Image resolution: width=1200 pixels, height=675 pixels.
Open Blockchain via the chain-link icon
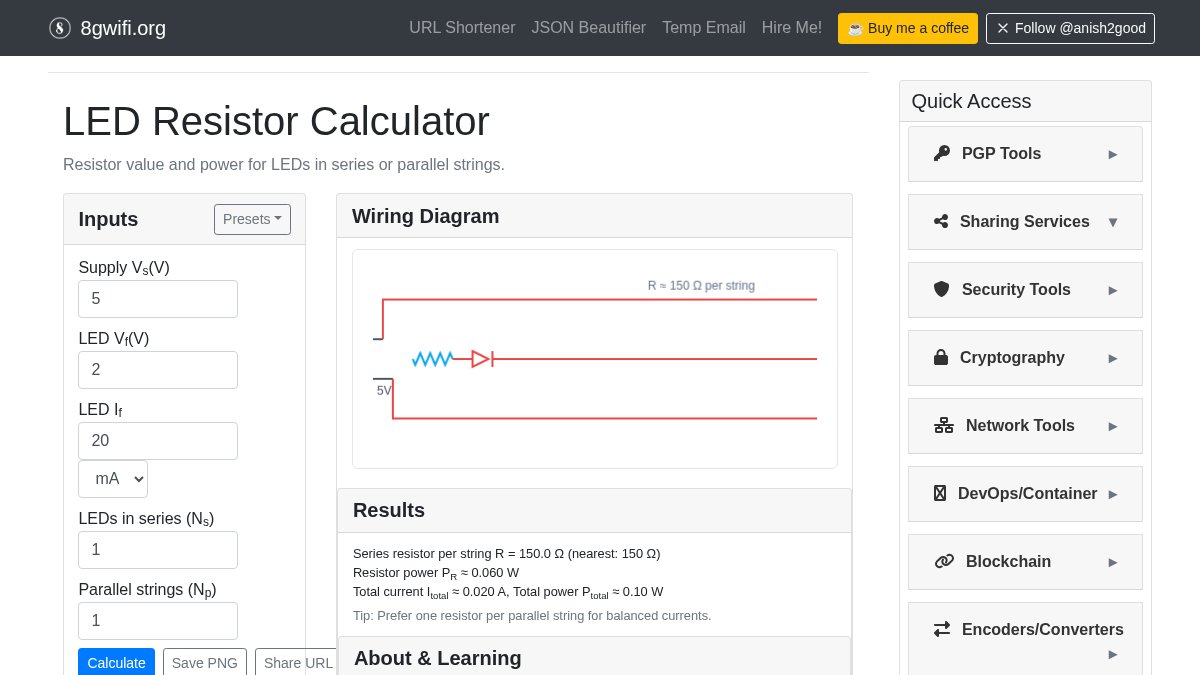point(944,561)
